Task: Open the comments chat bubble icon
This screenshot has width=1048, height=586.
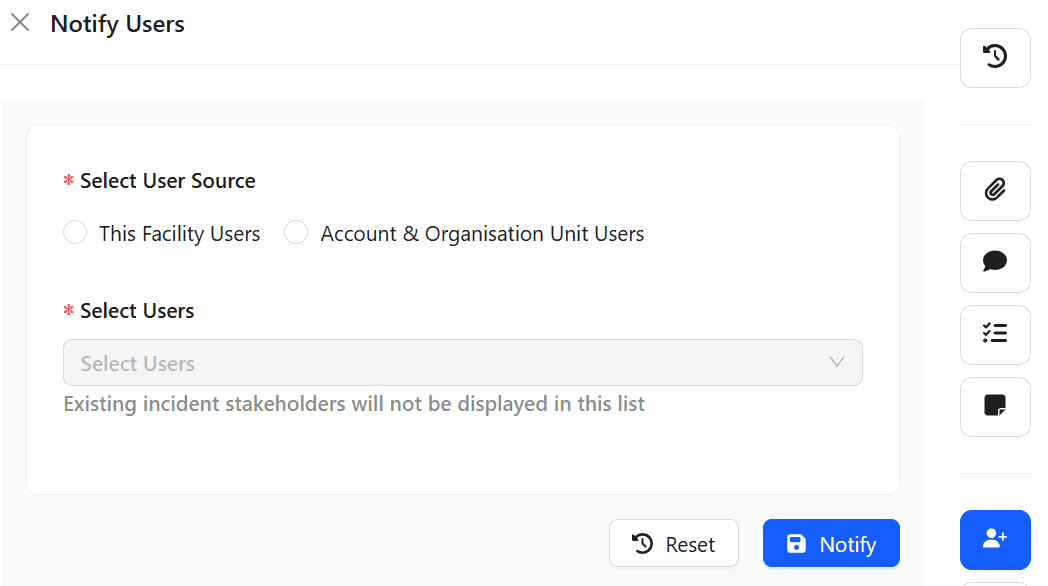Action: [x=995, y=262]
